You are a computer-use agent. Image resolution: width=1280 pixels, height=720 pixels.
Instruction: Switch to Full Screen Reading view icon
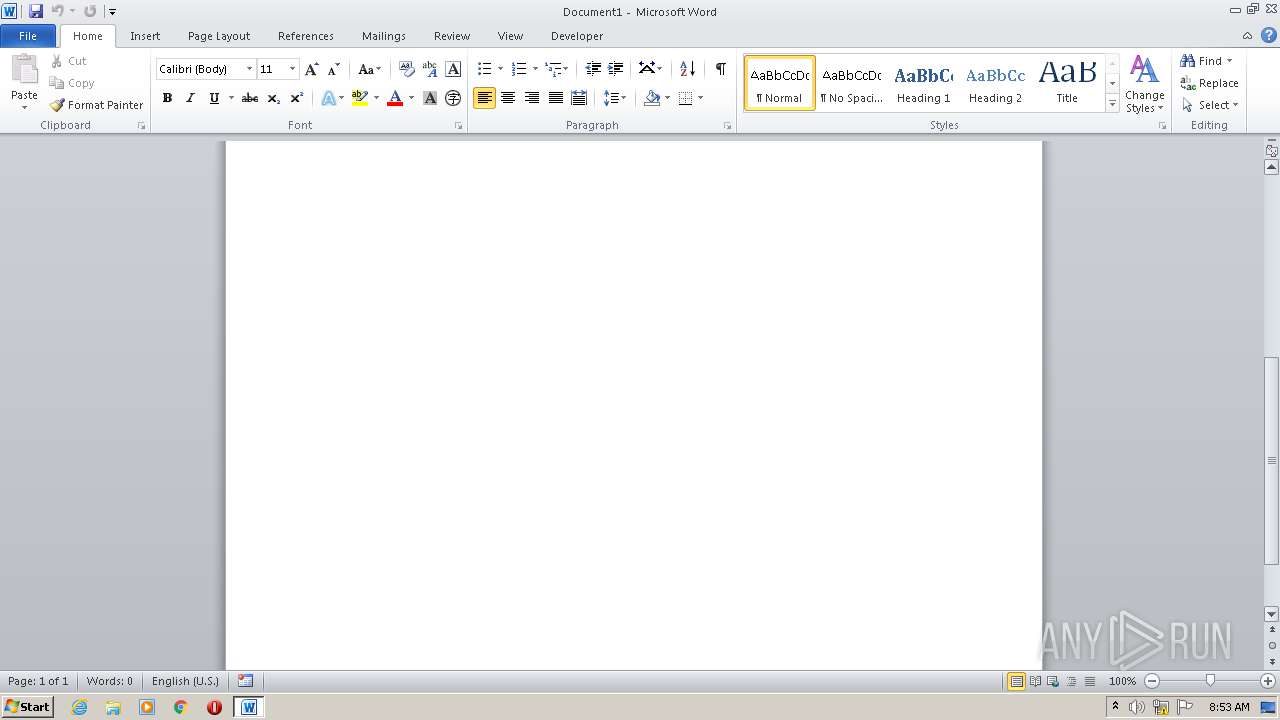[x=1035, y=681]
